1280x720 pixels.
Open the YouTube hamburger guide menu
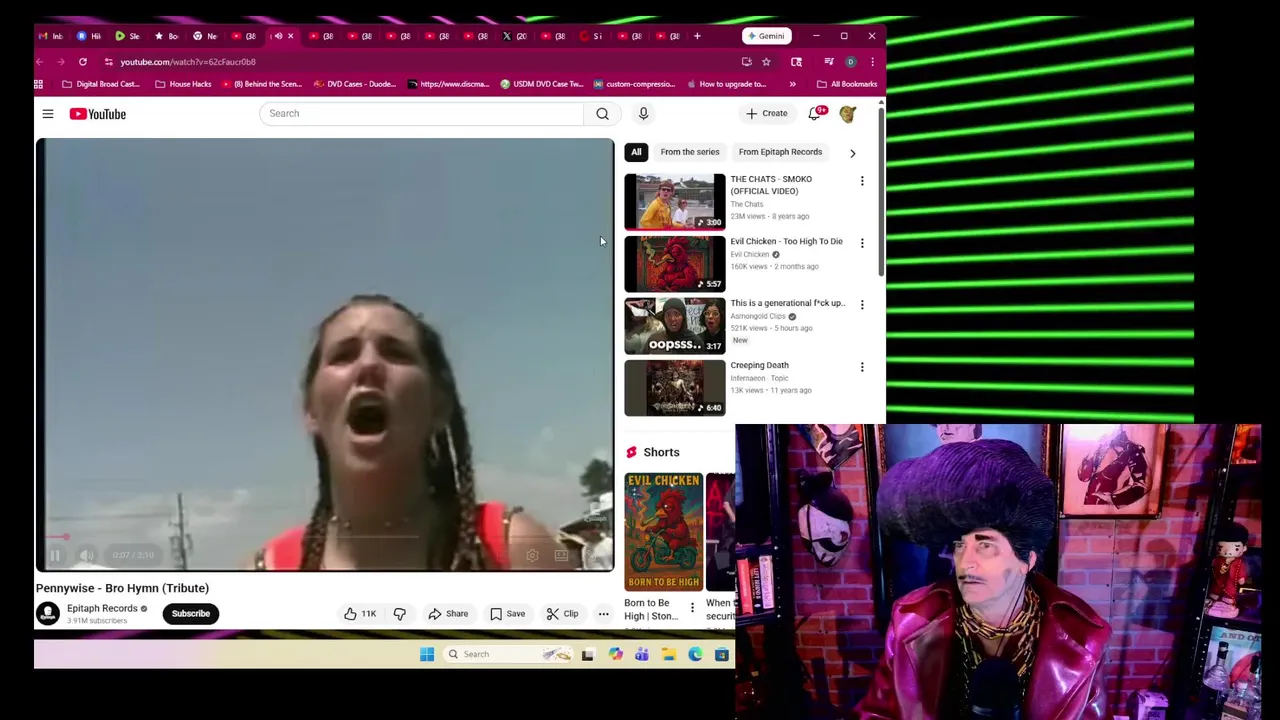tap(47, 114)
